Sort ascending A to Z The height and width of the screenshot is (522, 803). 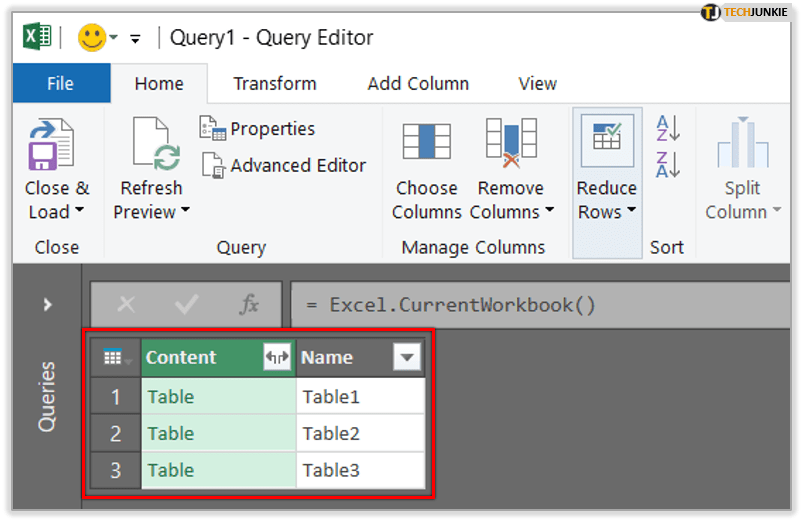[x=667, y=128]
